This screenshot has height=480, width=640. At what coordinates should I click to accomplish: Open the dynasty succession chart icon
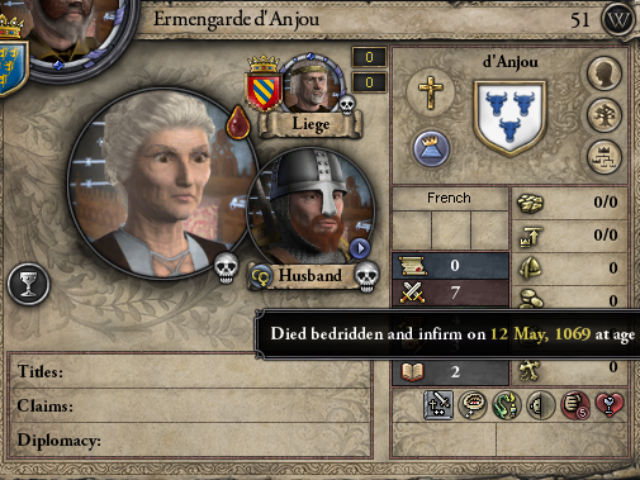[604, 157]
